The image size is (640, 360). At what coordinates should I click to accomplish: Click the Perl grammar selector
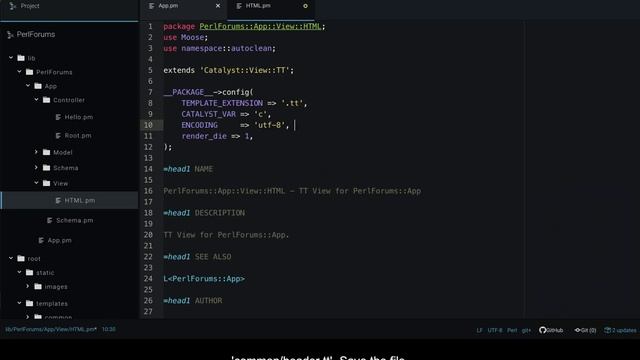click(512, 330)
